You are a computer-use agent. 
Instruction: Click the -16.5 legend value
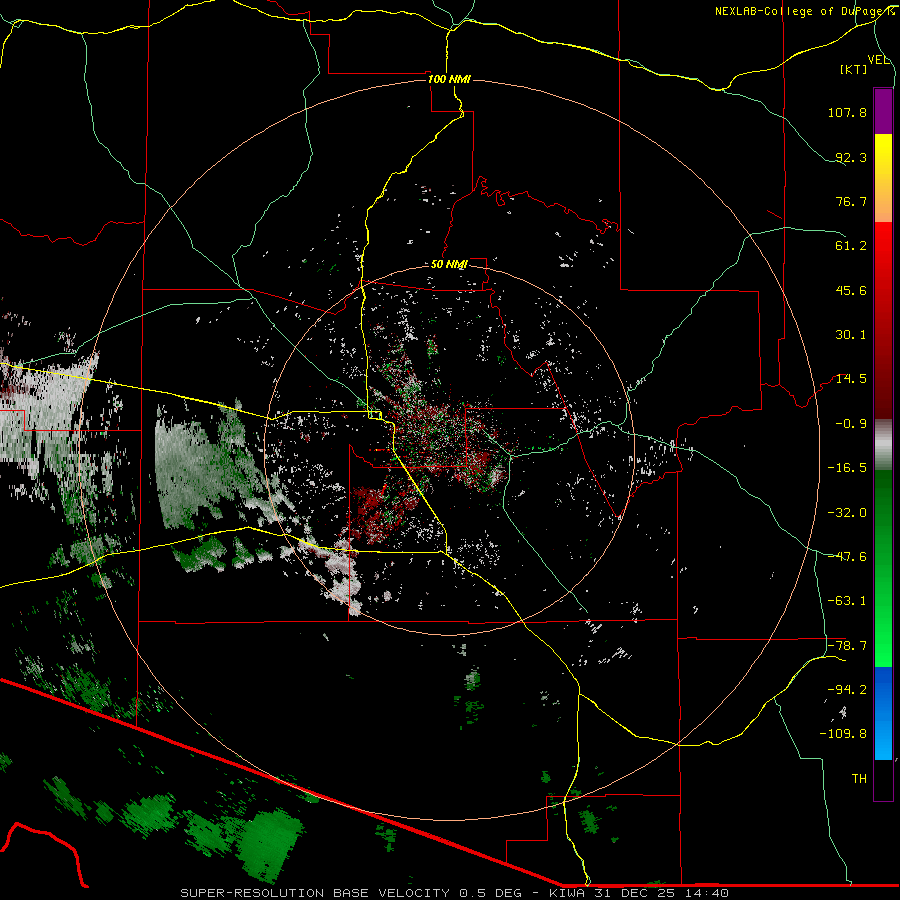click(847, 468)
